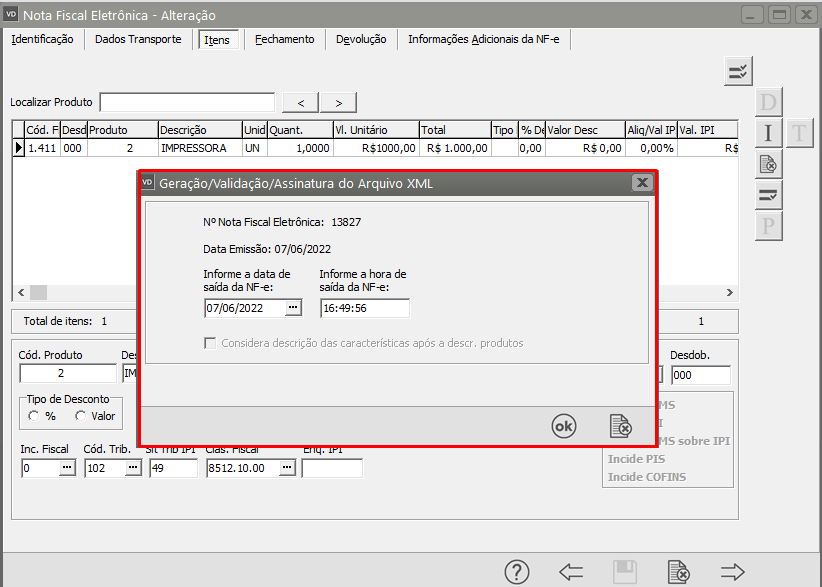This screenshot has height=587, width=822.
Task: Click the delete item icon in side toolbar
Action: coord(768,164)
